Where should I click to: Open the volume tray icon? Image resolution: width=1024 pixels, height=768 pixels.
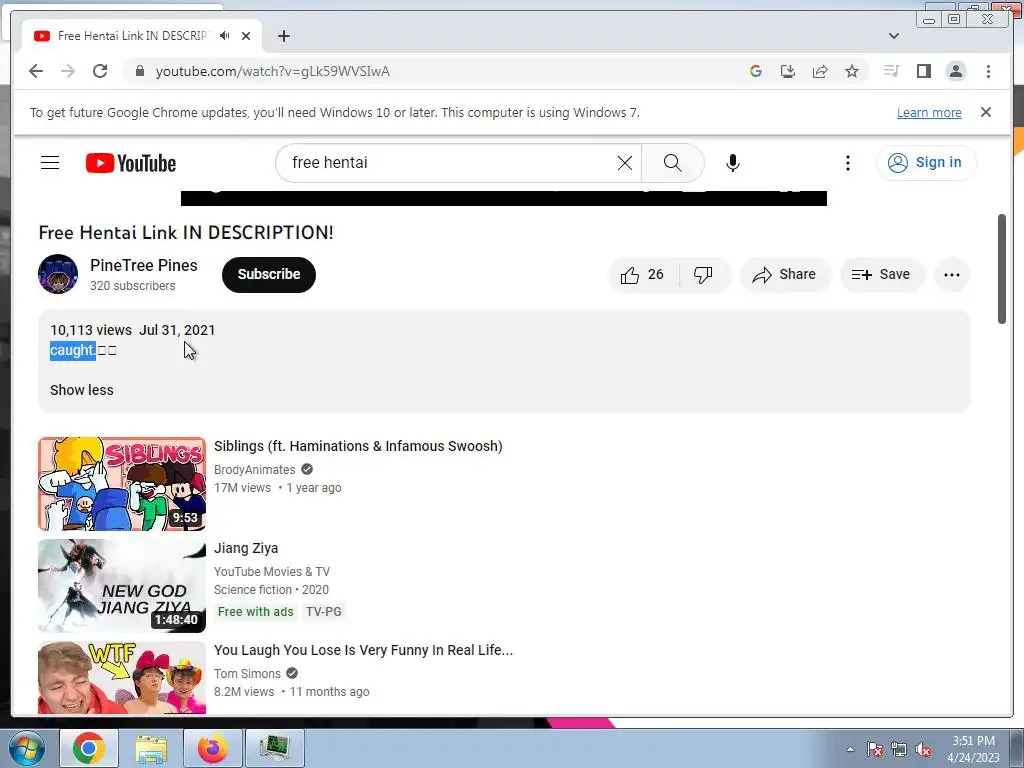coord(923,749)
